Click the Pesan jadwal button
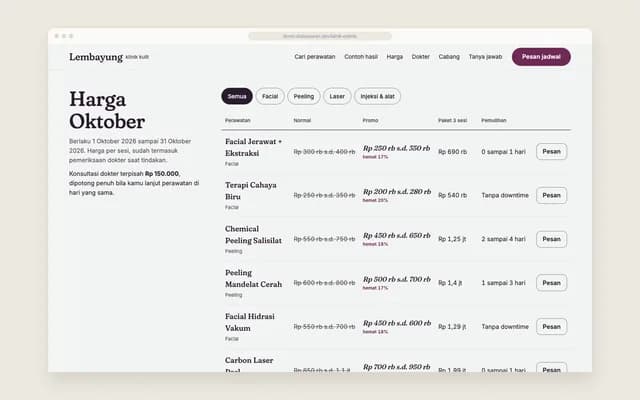This screenshot has width=640, height=400. point(541,57)
